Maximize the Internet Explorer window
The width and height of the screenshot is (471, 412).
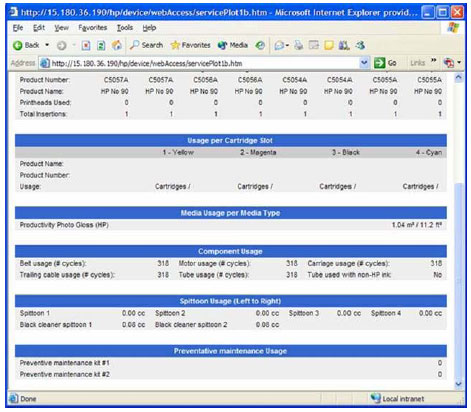[x=442, y=13]
